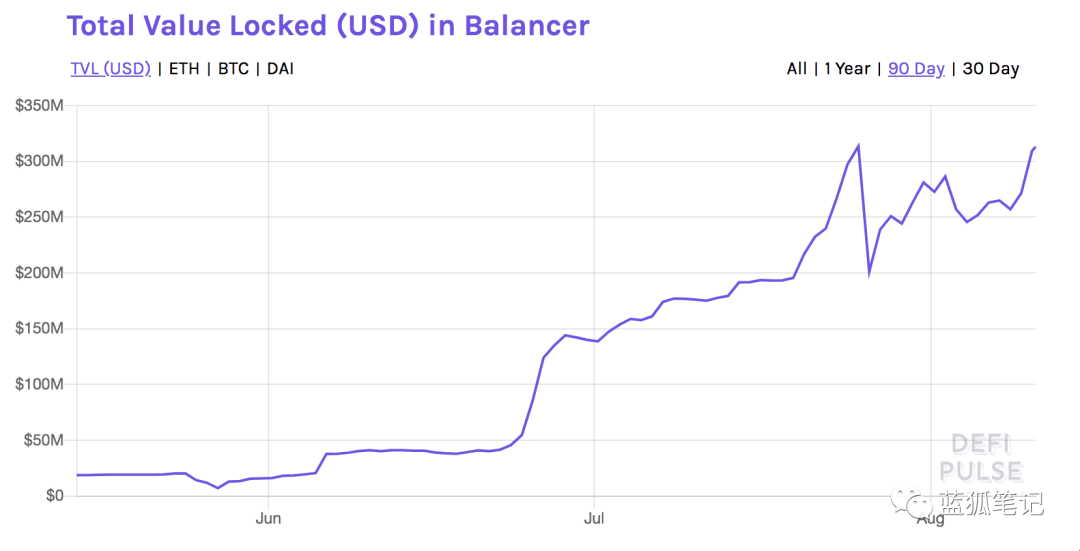Image resolution: width=1080 pixels, height=551 pixels.
Task: Click the WeChat logo icon watermark
Action: tap(909, 501)
